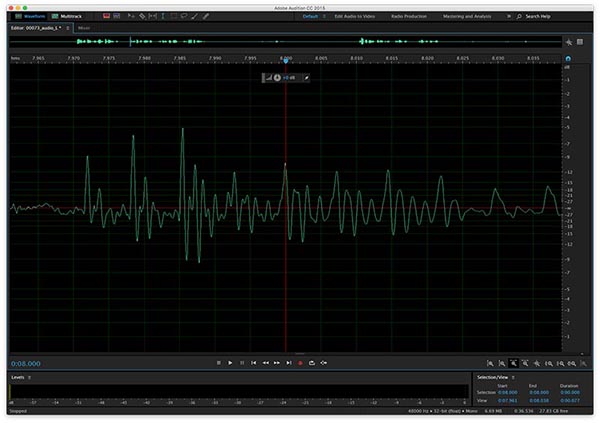
Task: Toggle Loop Playback in the transport bar
Action: [x=312, y=362]
